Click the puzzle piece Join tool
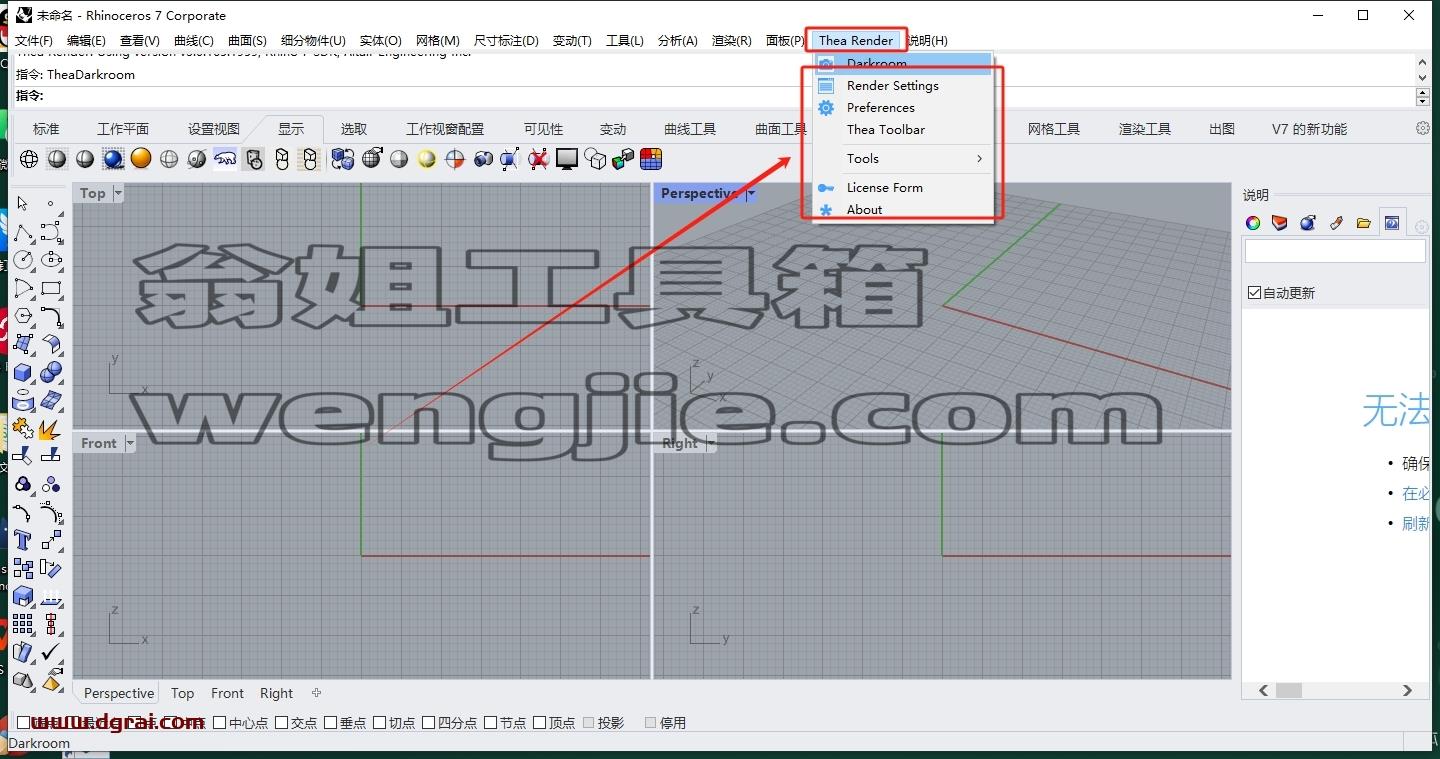 coord(23,429)
